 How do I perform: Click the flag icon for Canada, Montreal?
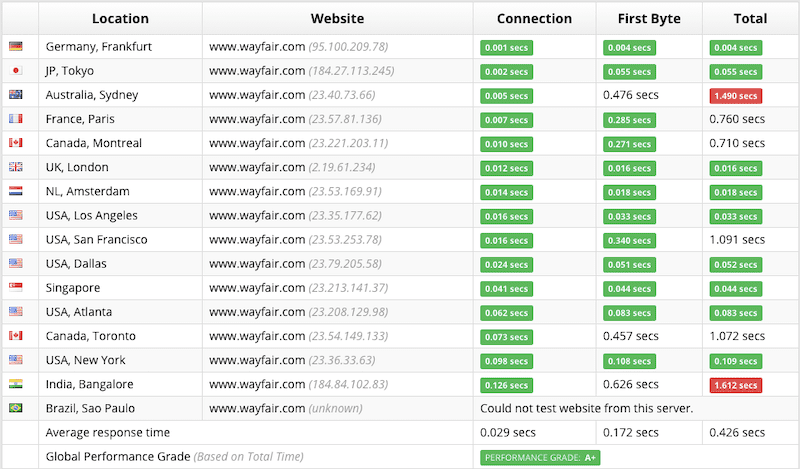[16, 142]
